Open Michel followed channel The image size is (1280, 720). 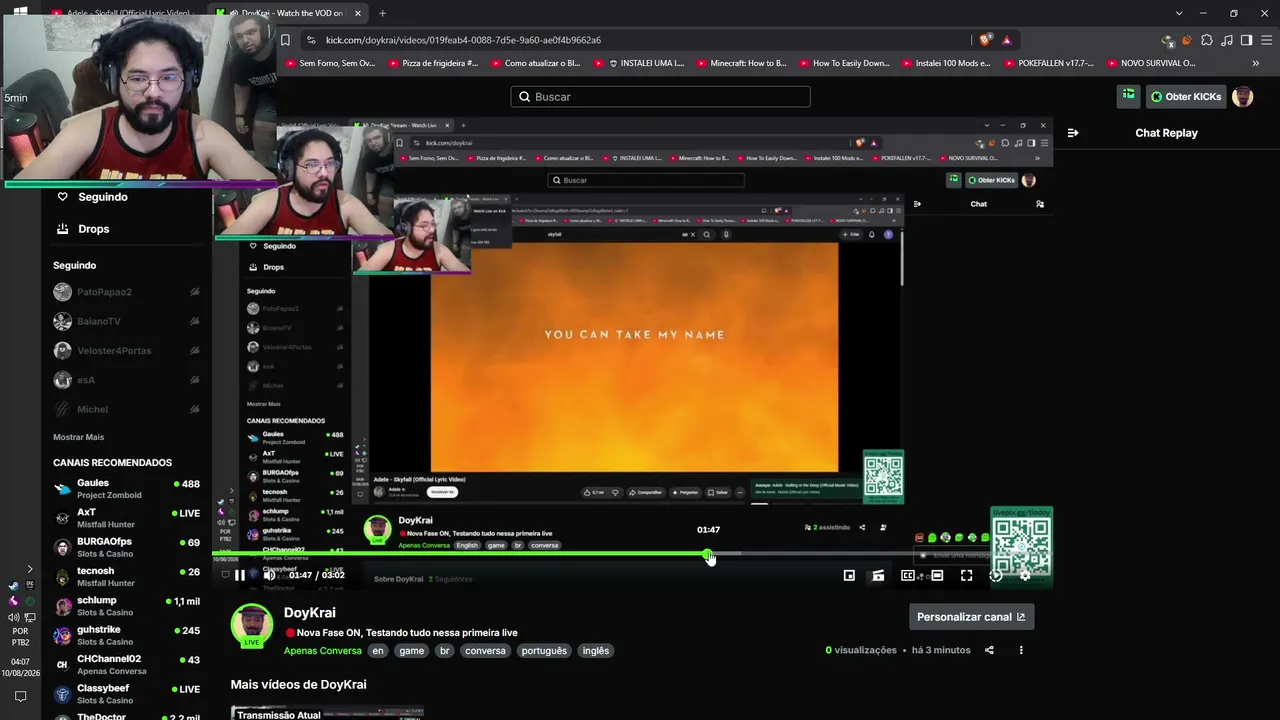coord(126,409)
